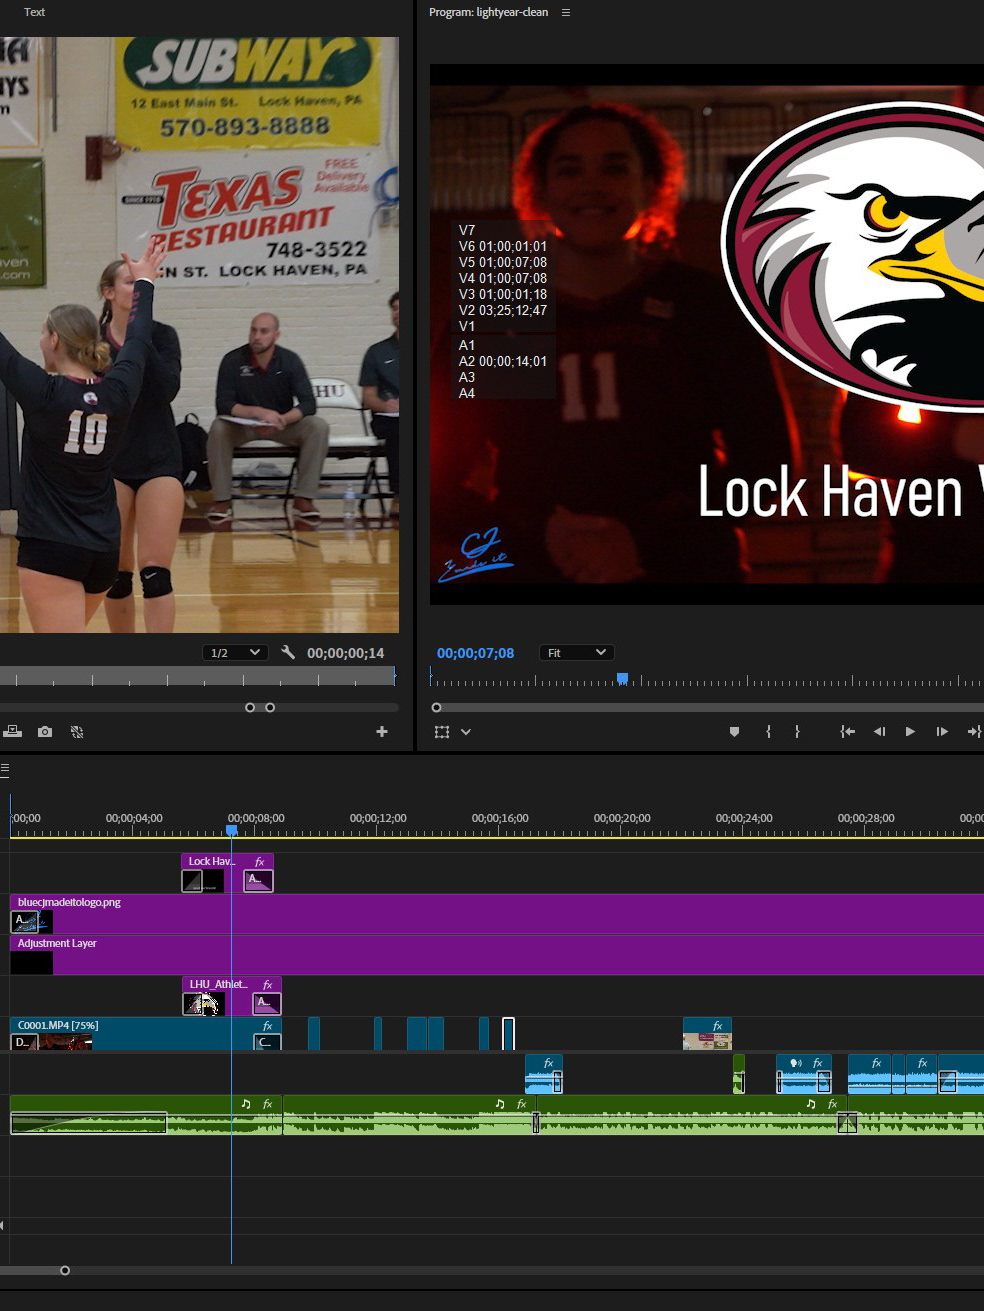Image resolution: width=984 pixels, height=1311 pixels.
Task: Click the comparison view icon in Source monitor
Action: click(x=77, y=732)
